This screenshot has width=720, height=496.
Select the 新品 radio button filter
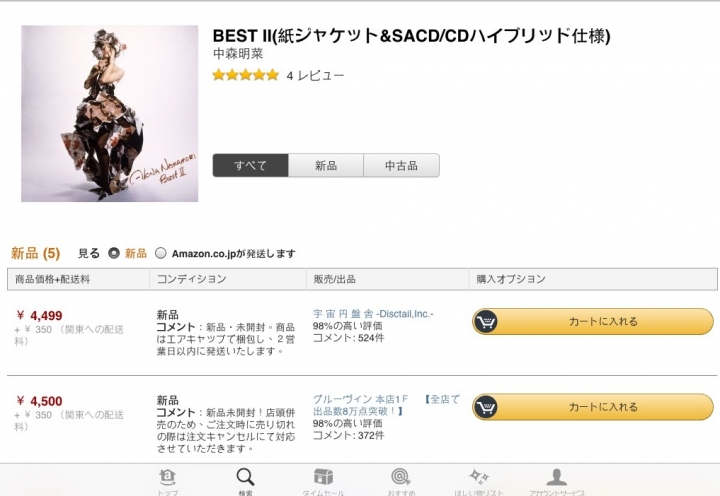coord(114,253)
